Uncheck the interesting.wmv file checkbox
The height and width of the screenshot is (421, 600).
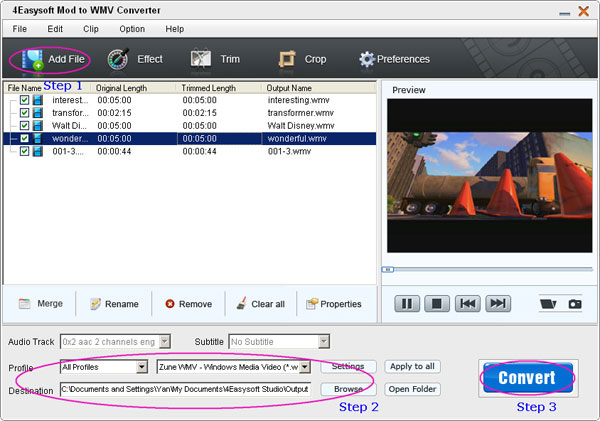[x=24, y=100]
